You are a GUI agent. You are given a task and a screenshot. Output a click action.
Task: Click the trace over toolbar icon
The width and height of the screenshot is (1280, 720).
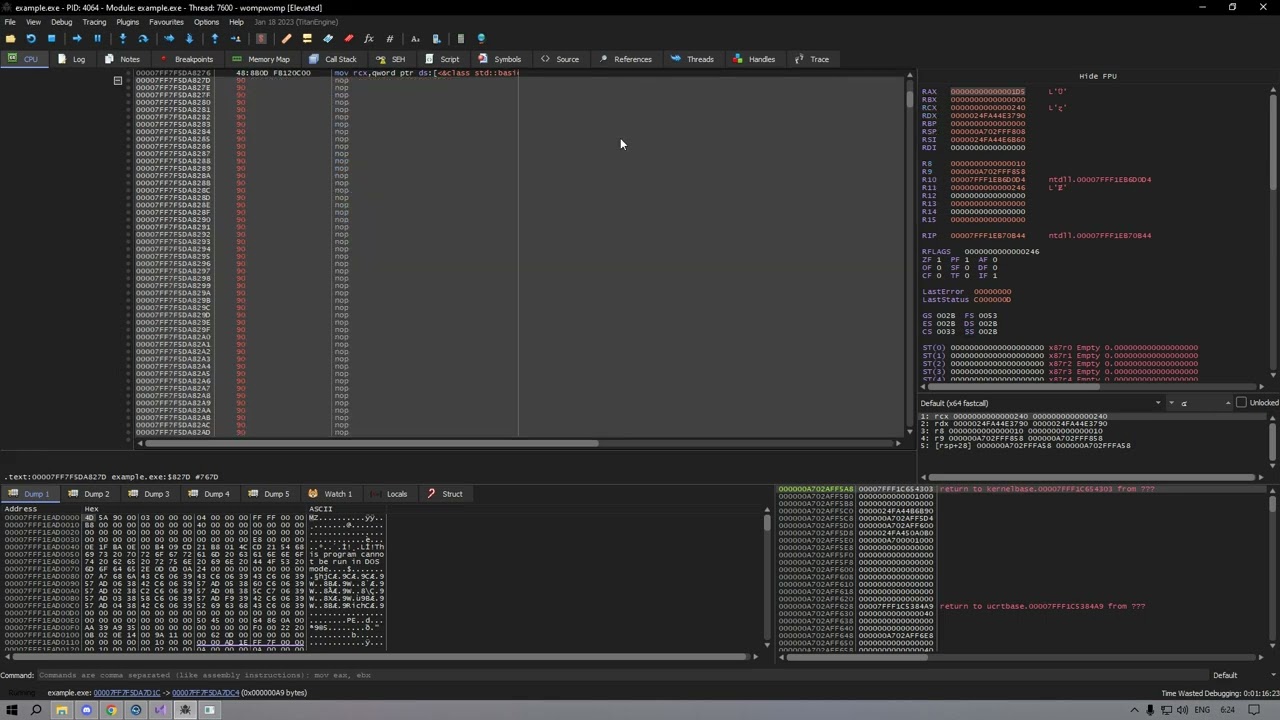tap(189, 38)
